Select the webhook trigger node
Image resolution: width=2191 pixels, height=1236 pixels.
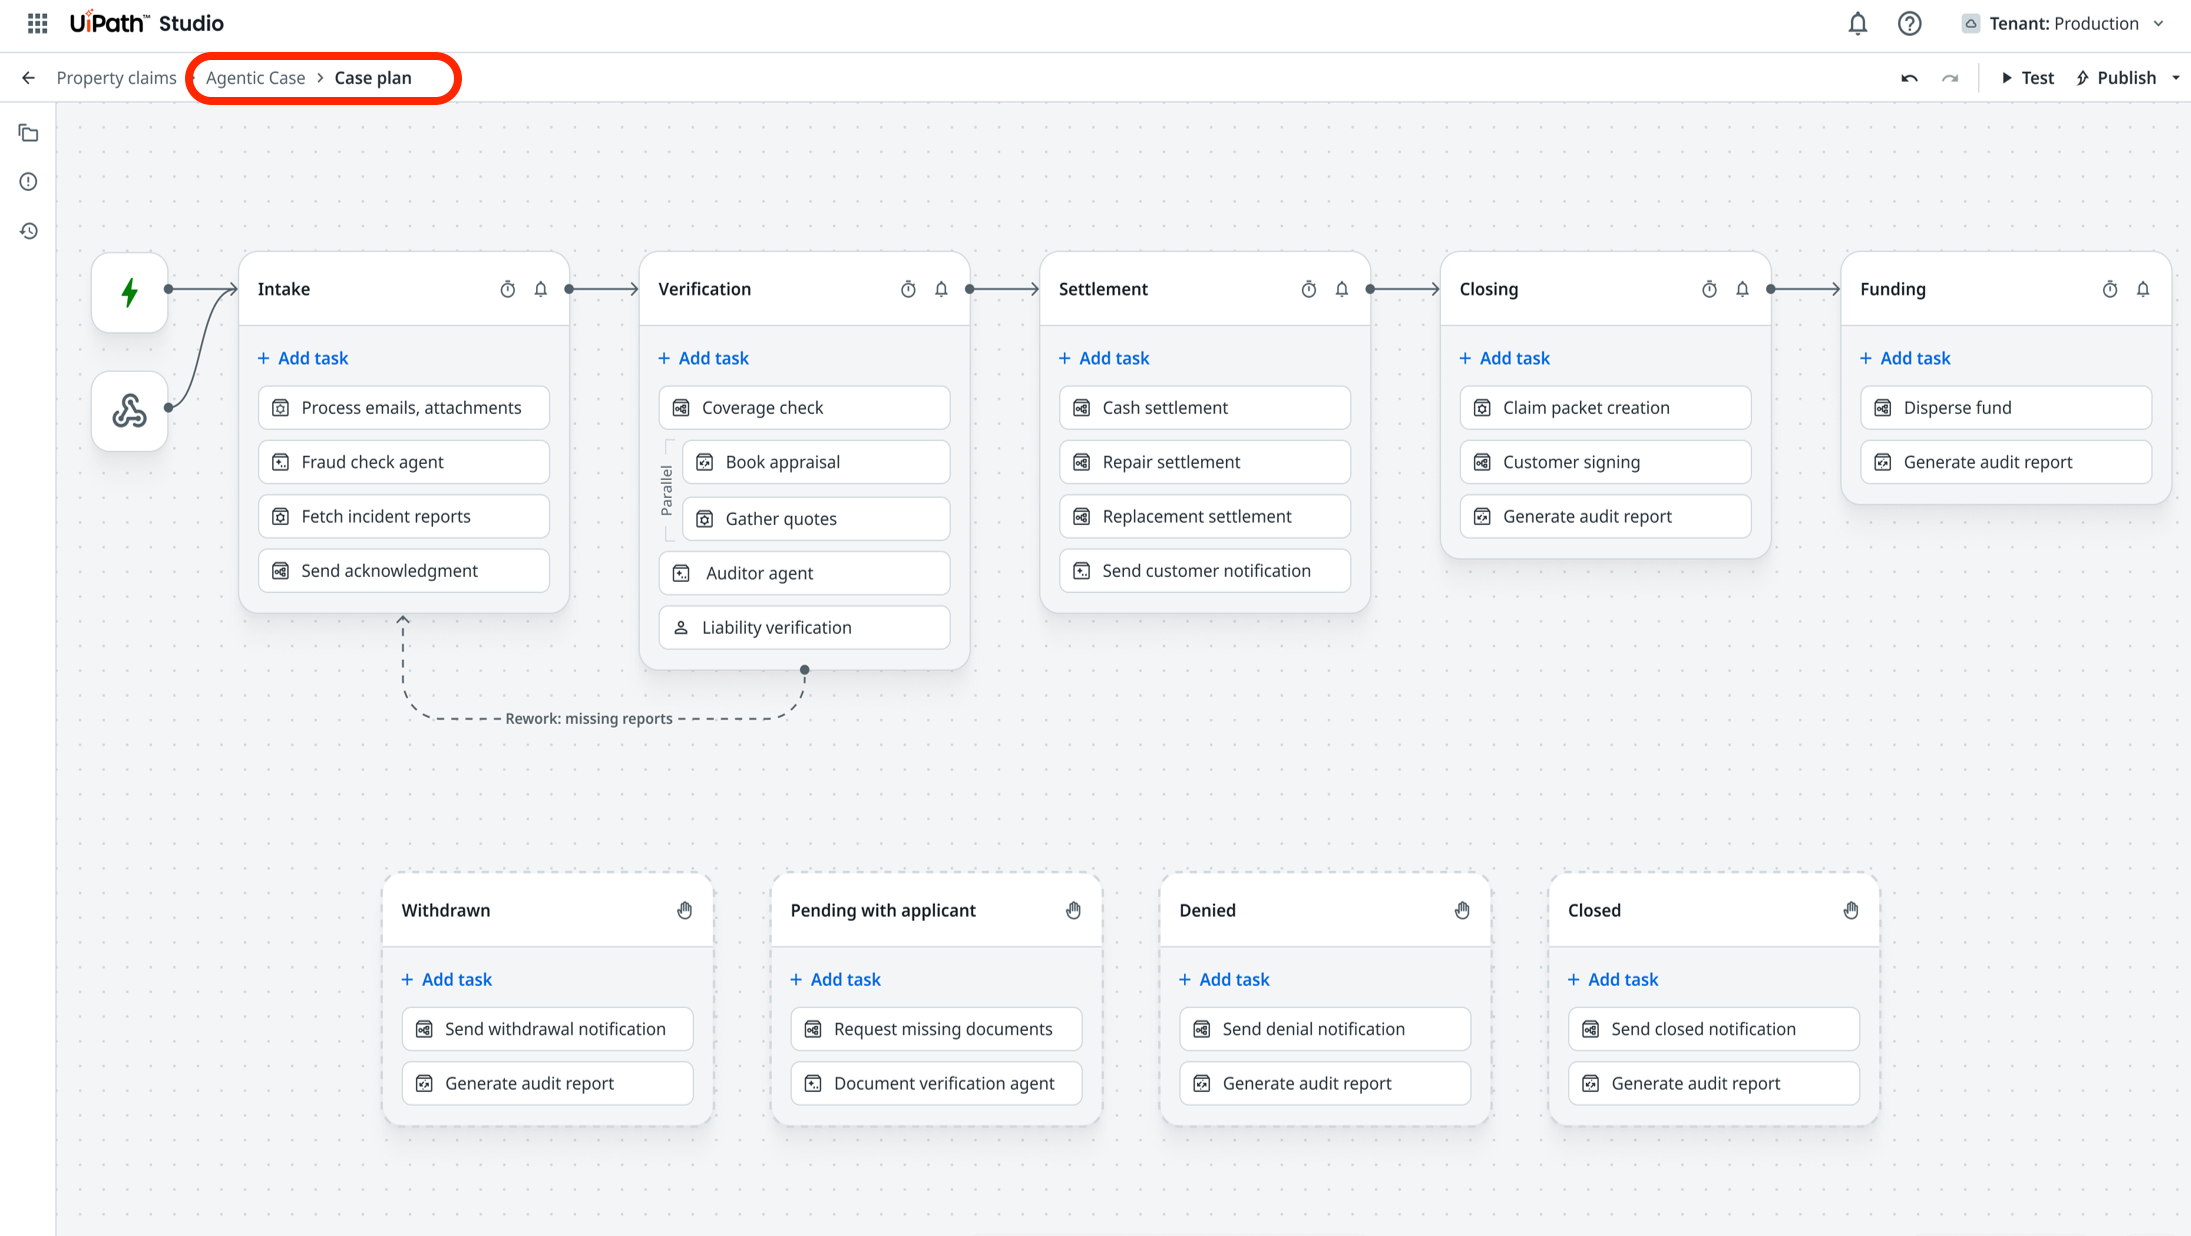(130, 411)
